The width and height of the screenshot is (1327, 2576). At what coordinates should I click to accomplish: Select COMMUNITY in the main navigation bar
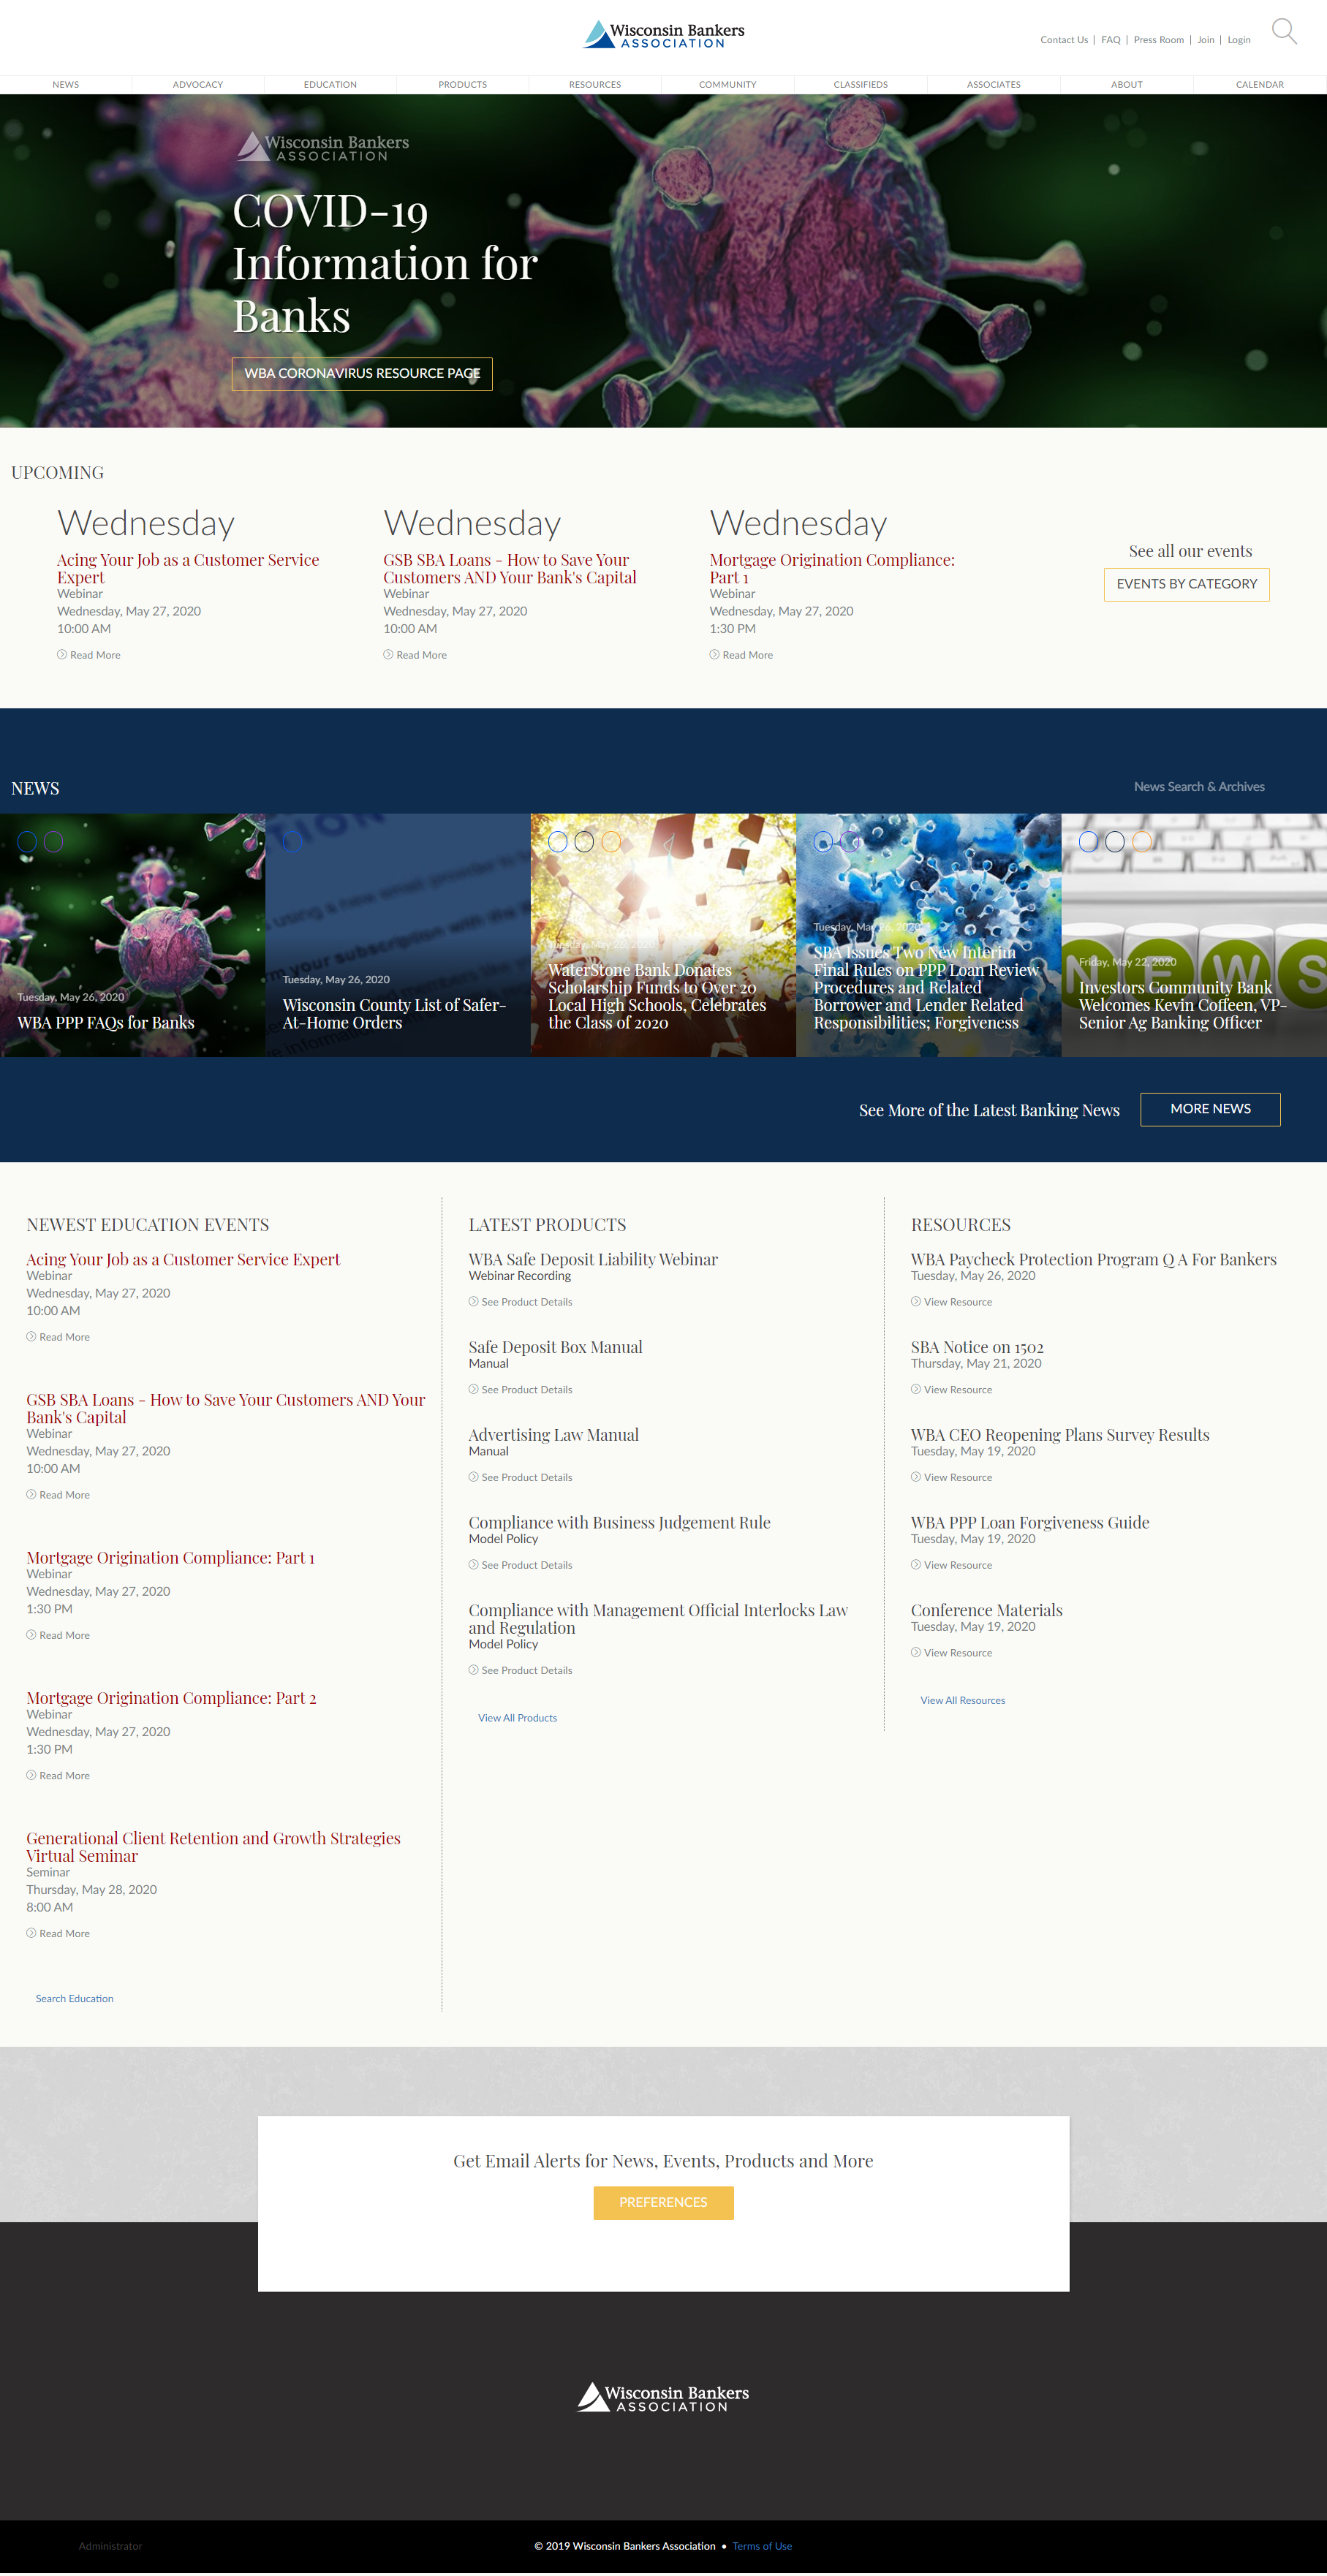(x=727, y=84)
